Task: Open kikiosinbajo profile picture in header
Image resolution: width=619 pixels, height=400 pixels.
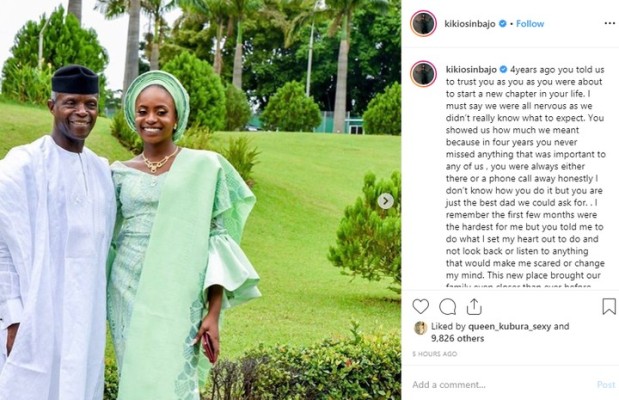Action: [423, 23]
